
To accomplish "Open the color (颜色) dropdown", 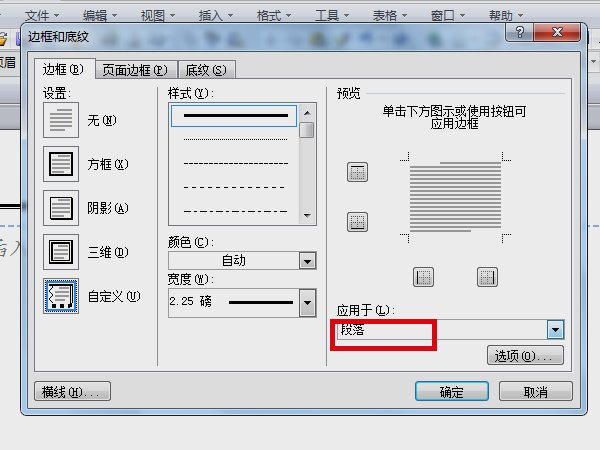I will click(307, 261).
